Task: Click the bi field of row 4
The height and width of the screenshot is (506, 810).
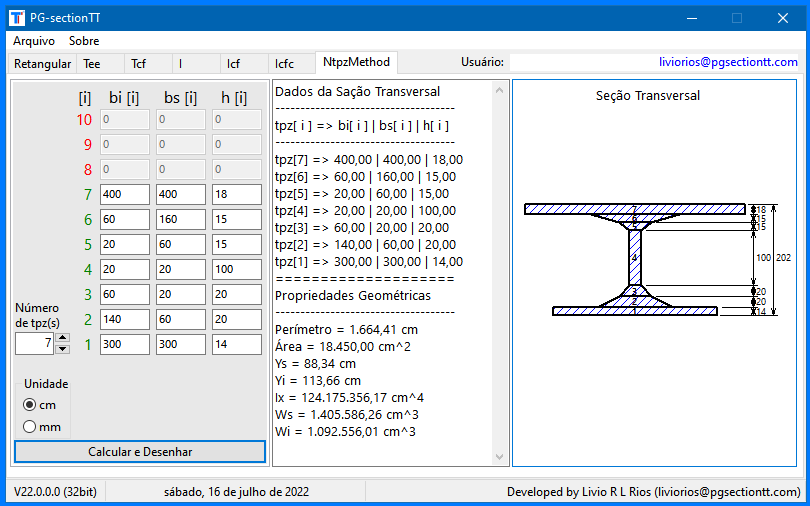Action: pyautogui.click(x=125, y=270)
